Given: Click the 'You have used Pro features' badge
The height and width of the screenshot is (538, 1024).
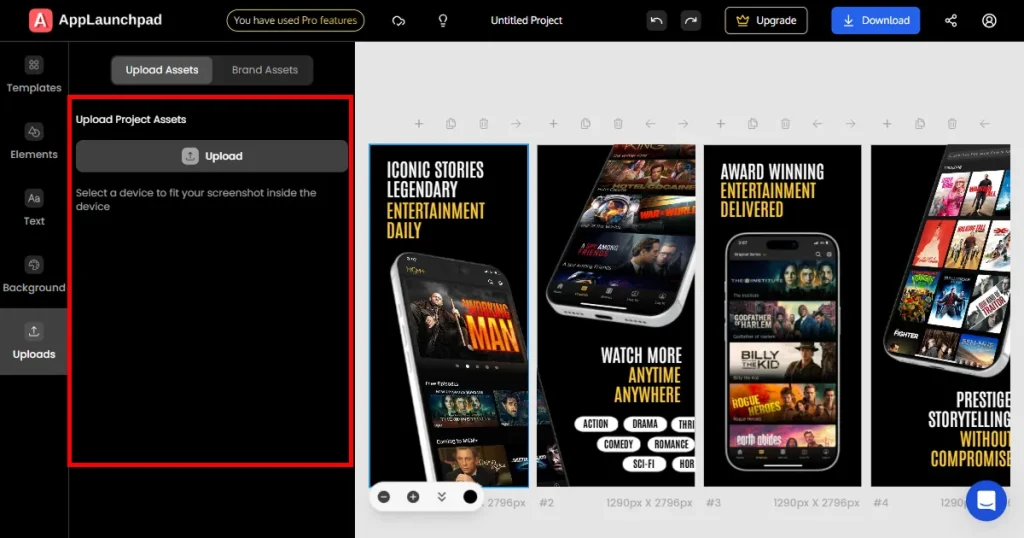Looking at the screenshot, I should (295, 20).
